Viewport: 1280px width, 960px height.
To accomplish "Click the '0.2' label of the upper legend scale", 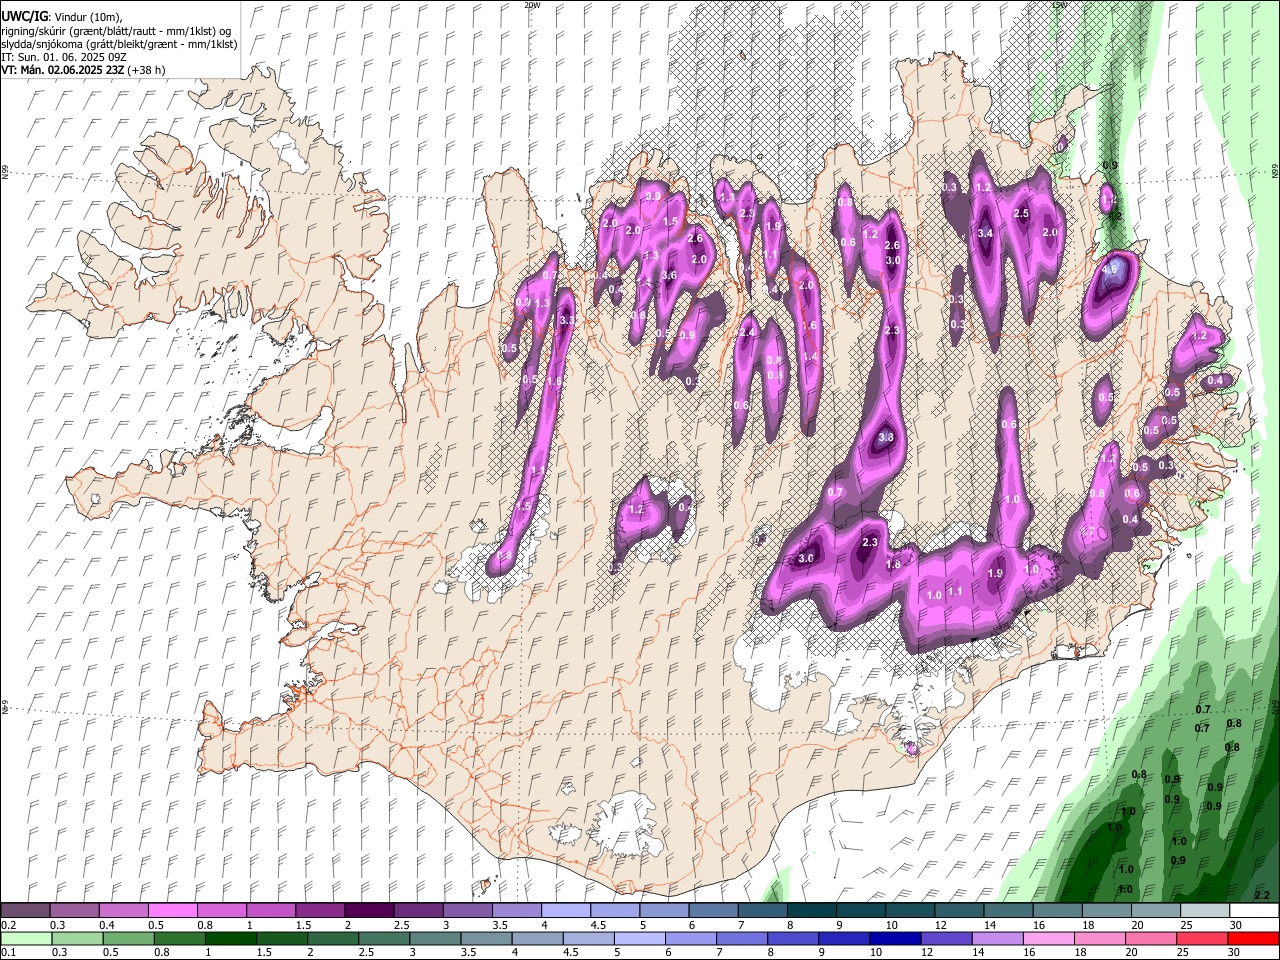I will click(x=8, y=925).
